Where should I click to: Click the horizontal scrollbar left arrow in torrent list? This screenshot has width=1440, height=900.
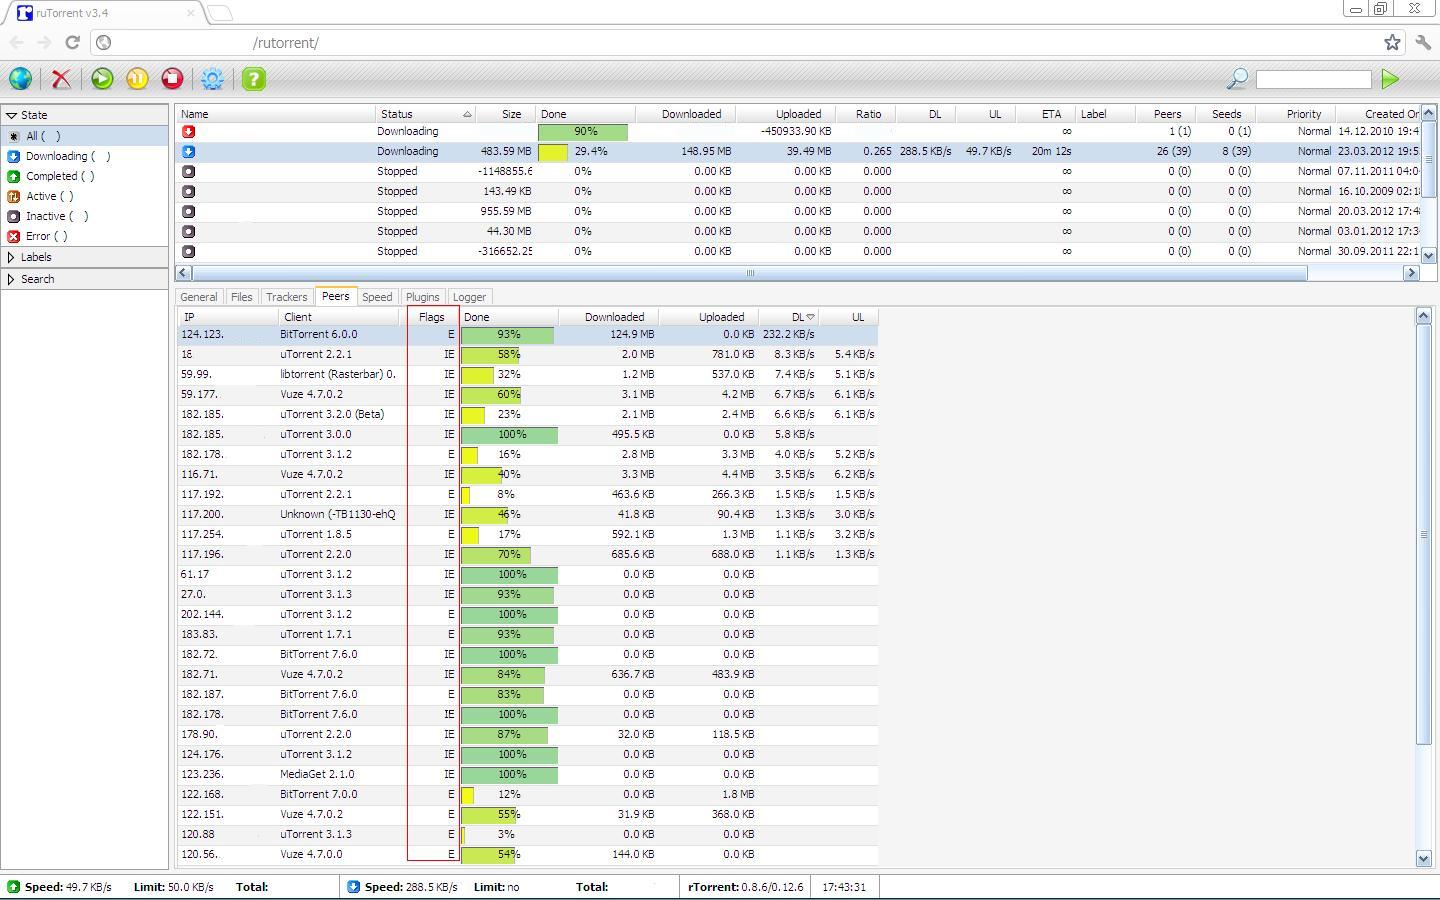[x=183, y=272]
